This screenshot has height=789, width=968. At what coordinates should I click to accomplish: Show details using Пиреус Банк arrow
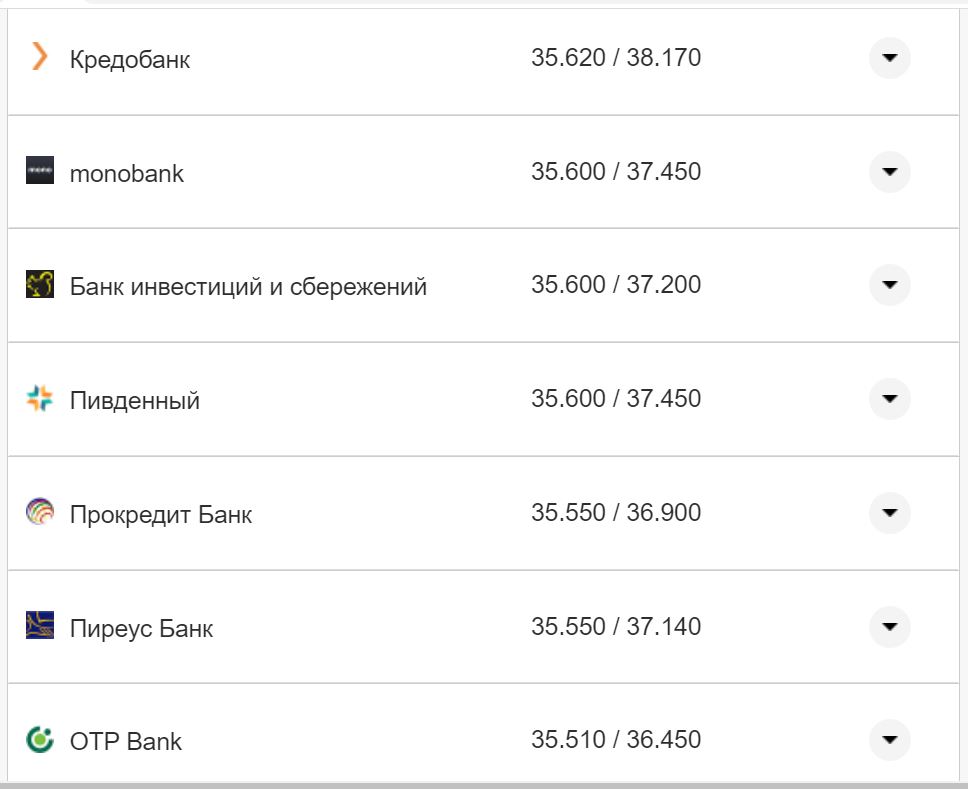[889, 627]
